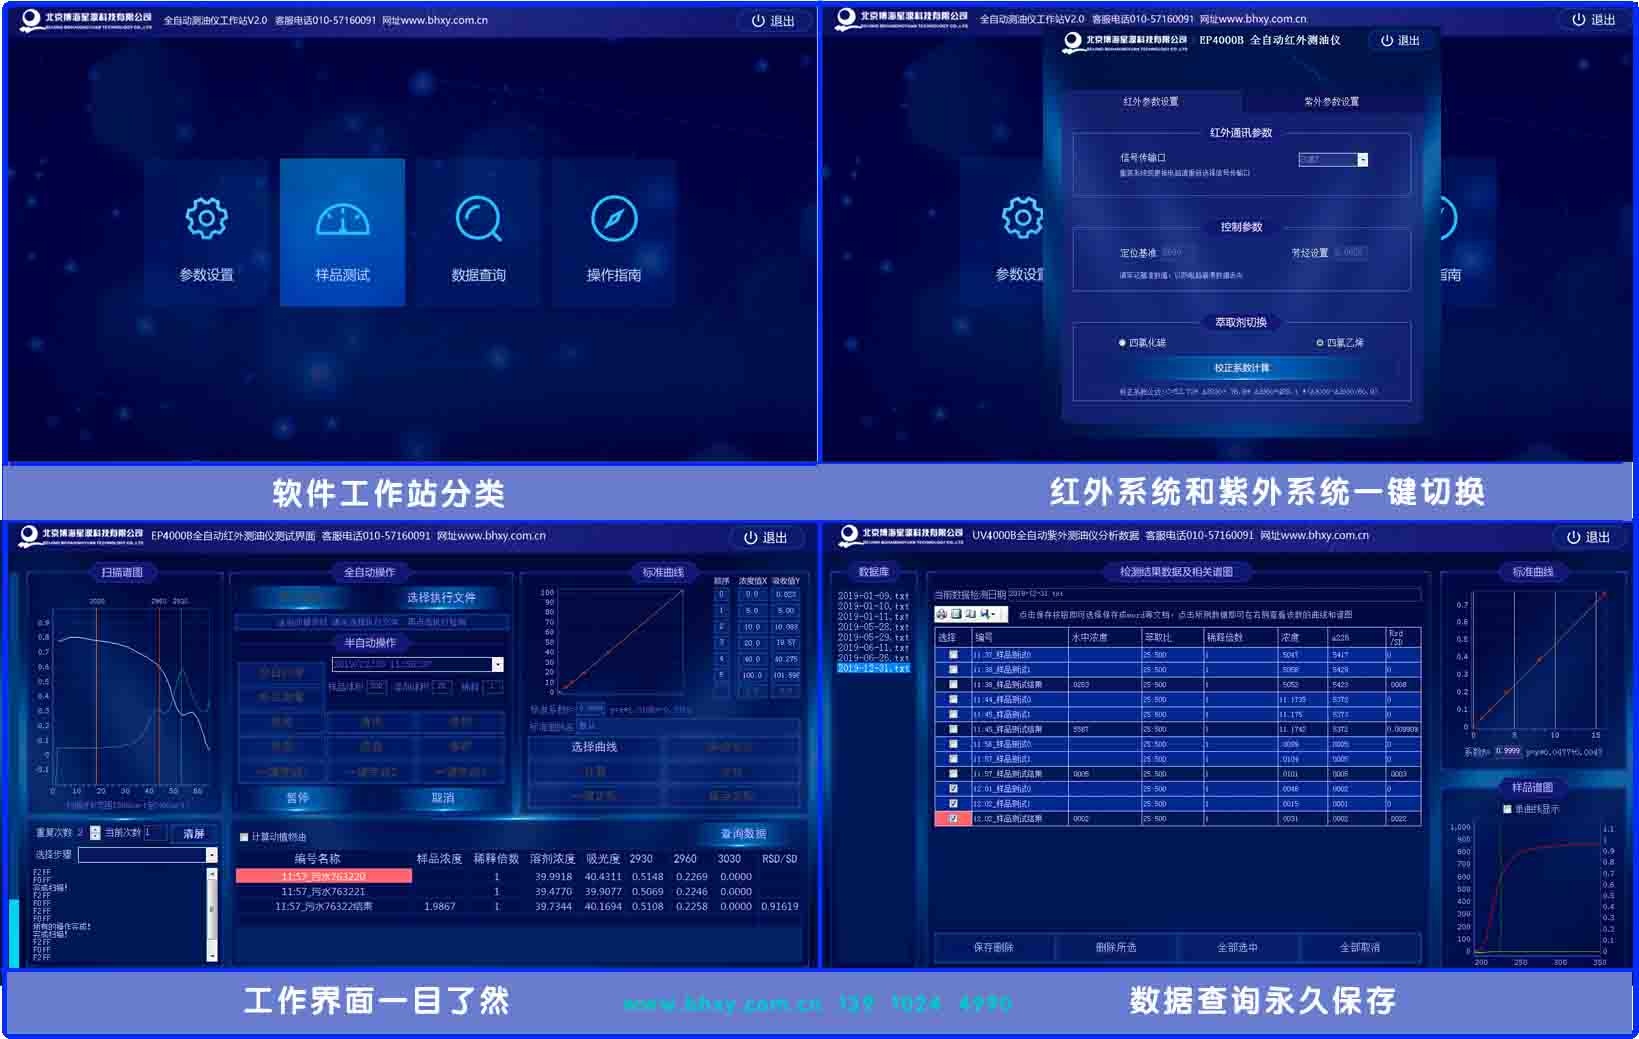
Task: Expand 信号传输口 port dropdown
Action: pos(1362,160)
